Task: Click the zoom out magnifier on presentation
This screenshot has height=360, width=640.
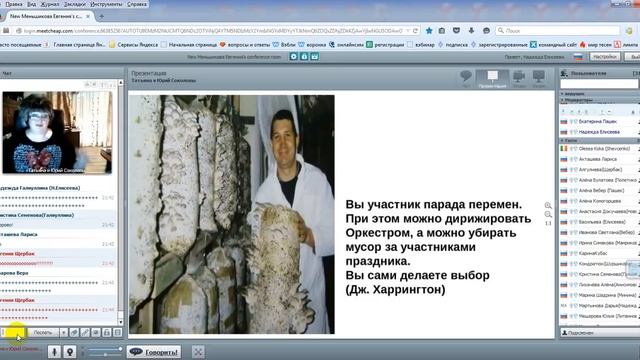Action: tap(548, 214)
